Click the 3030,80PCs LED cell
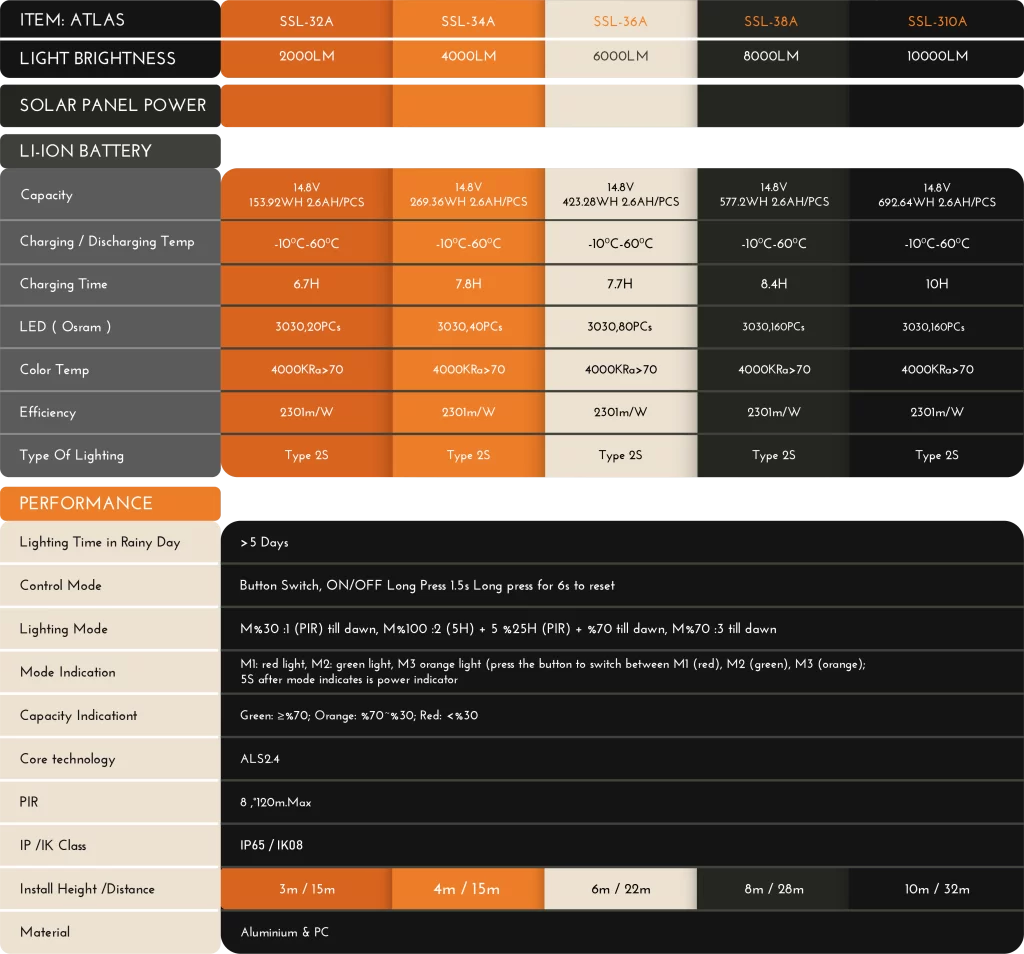This screenshot has height=954, width=1024. pyautogui.click(x=620, y=327)
